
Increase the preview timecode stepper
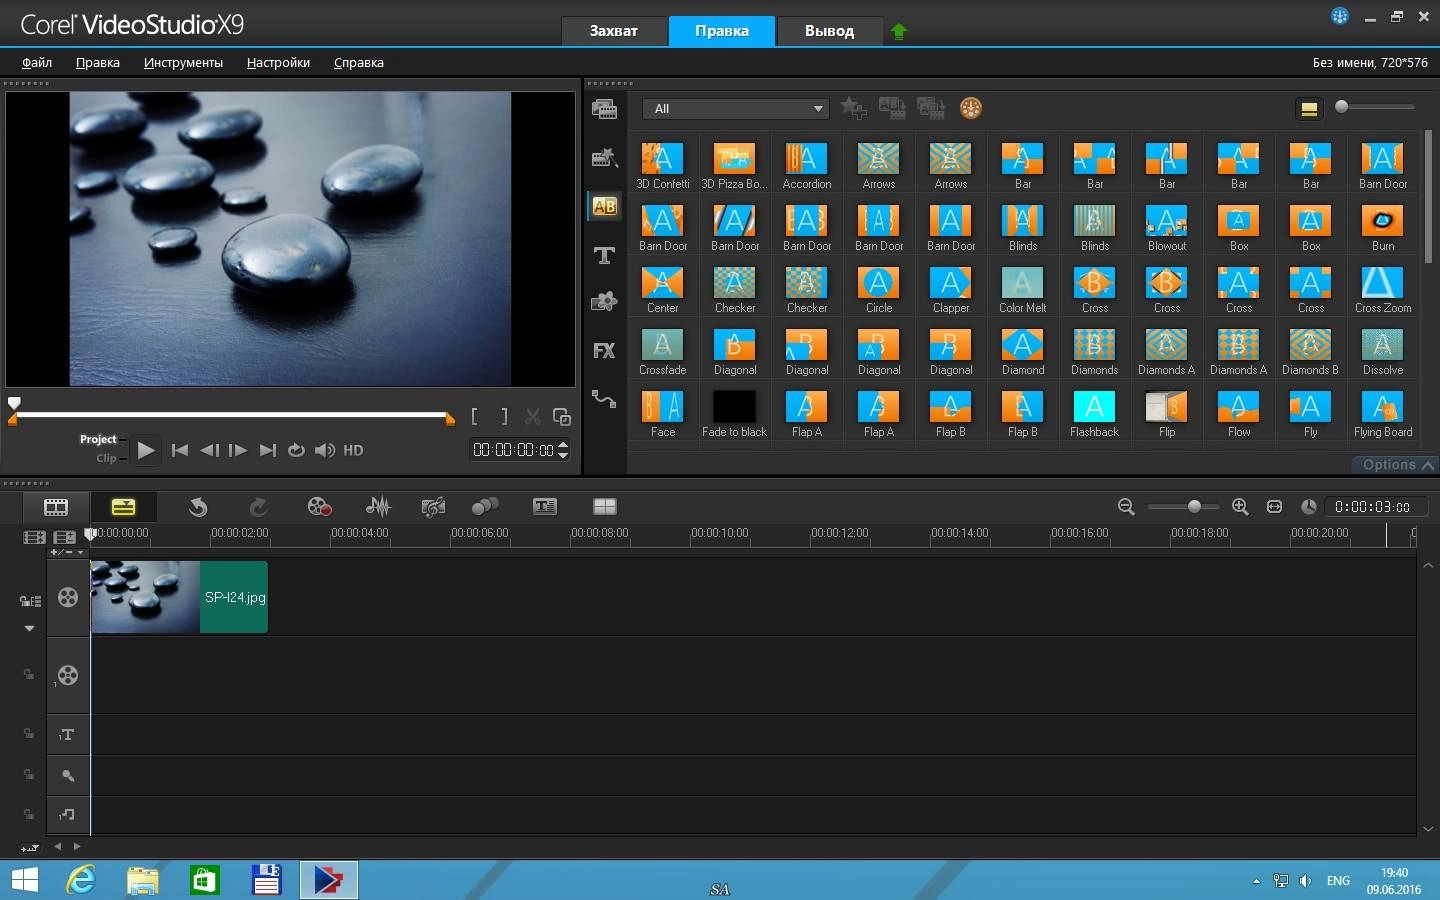[x=563, y=444]
